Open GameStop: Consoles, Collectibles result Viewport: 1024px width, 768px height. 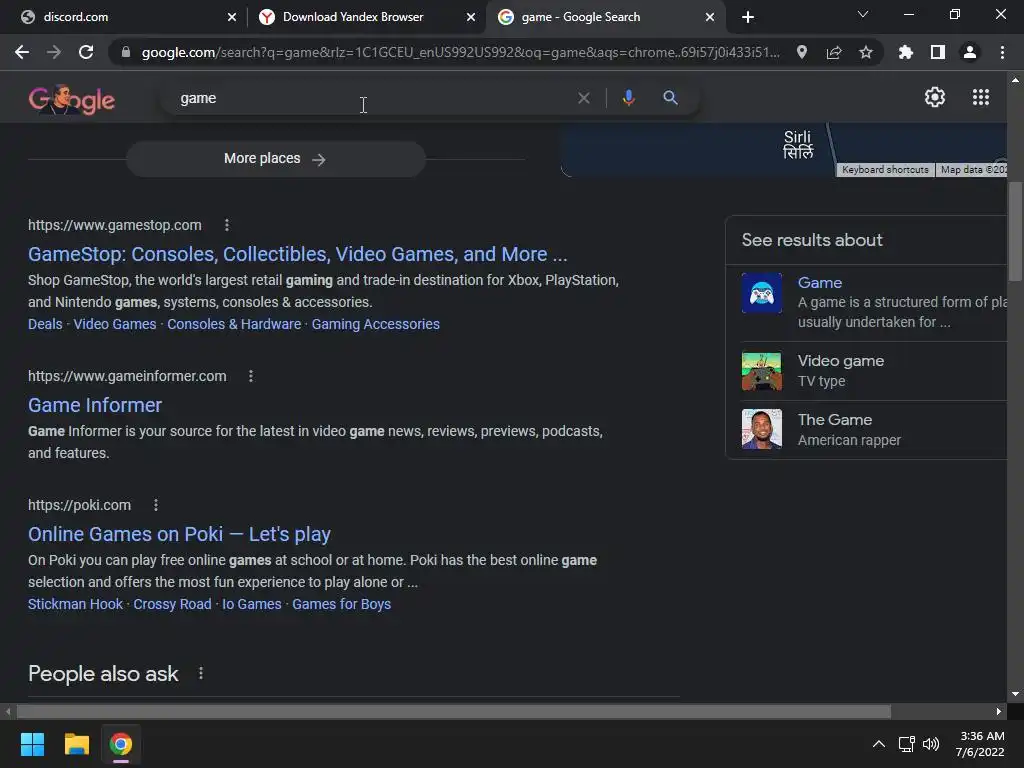[x=297, y=254]
